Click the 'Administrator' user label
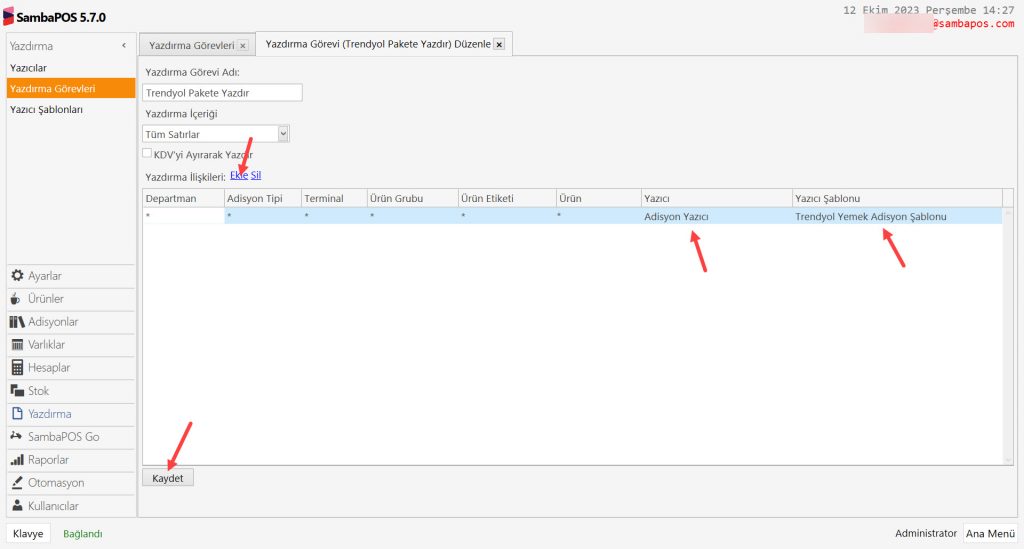1024x549 pixels. [x=925, y=533]
